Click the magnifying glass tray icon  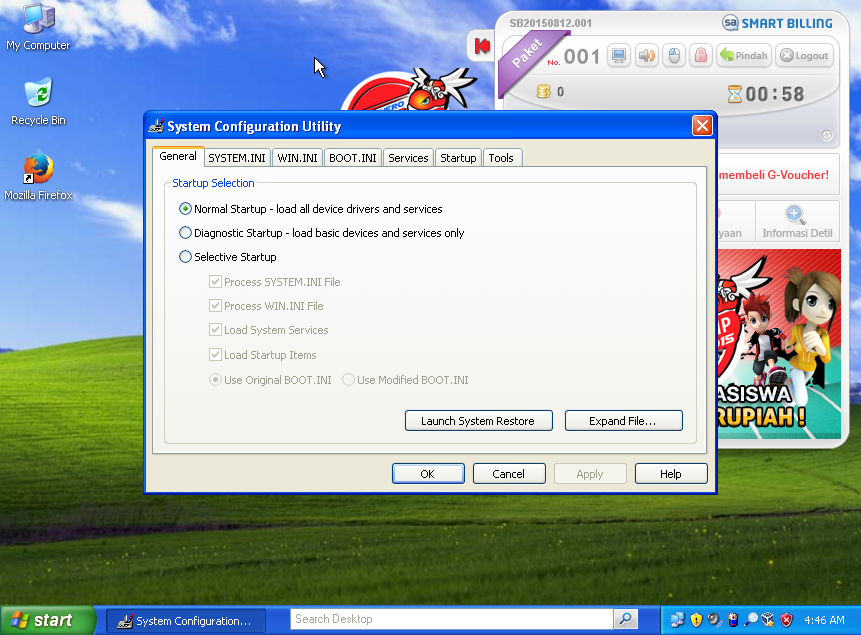point(751,620)
